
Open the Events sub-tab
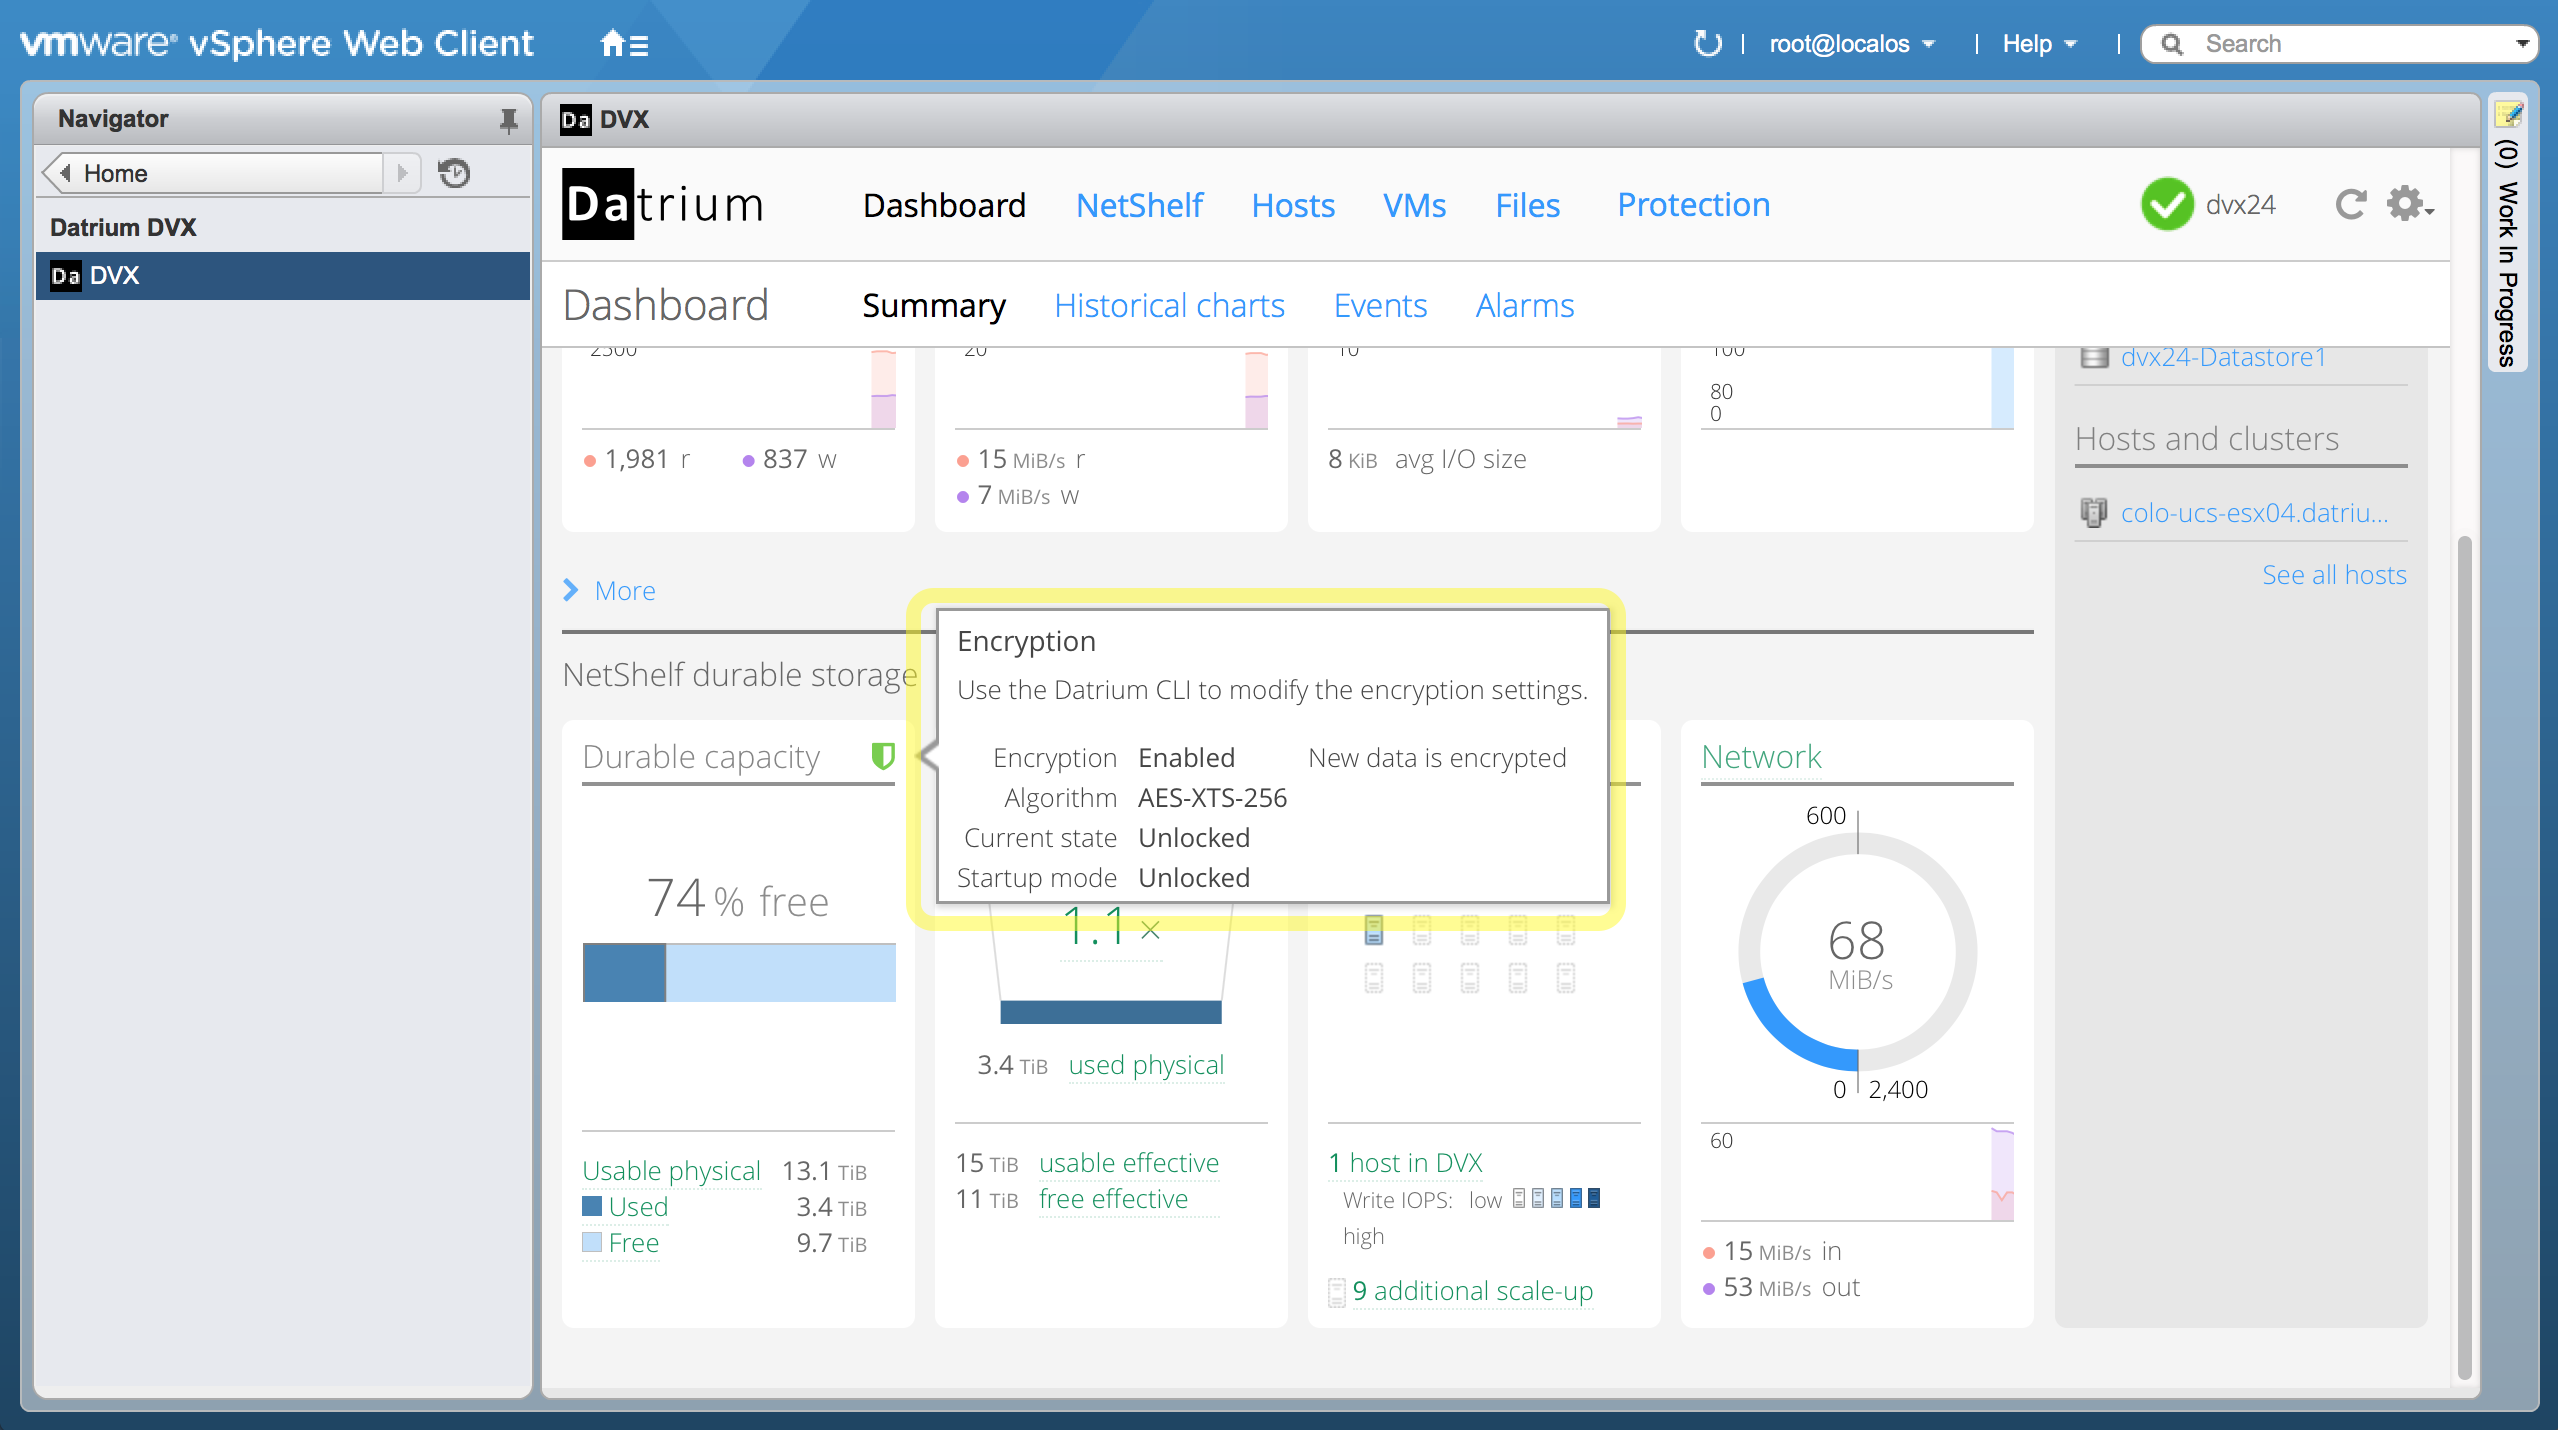[1380, 305]
